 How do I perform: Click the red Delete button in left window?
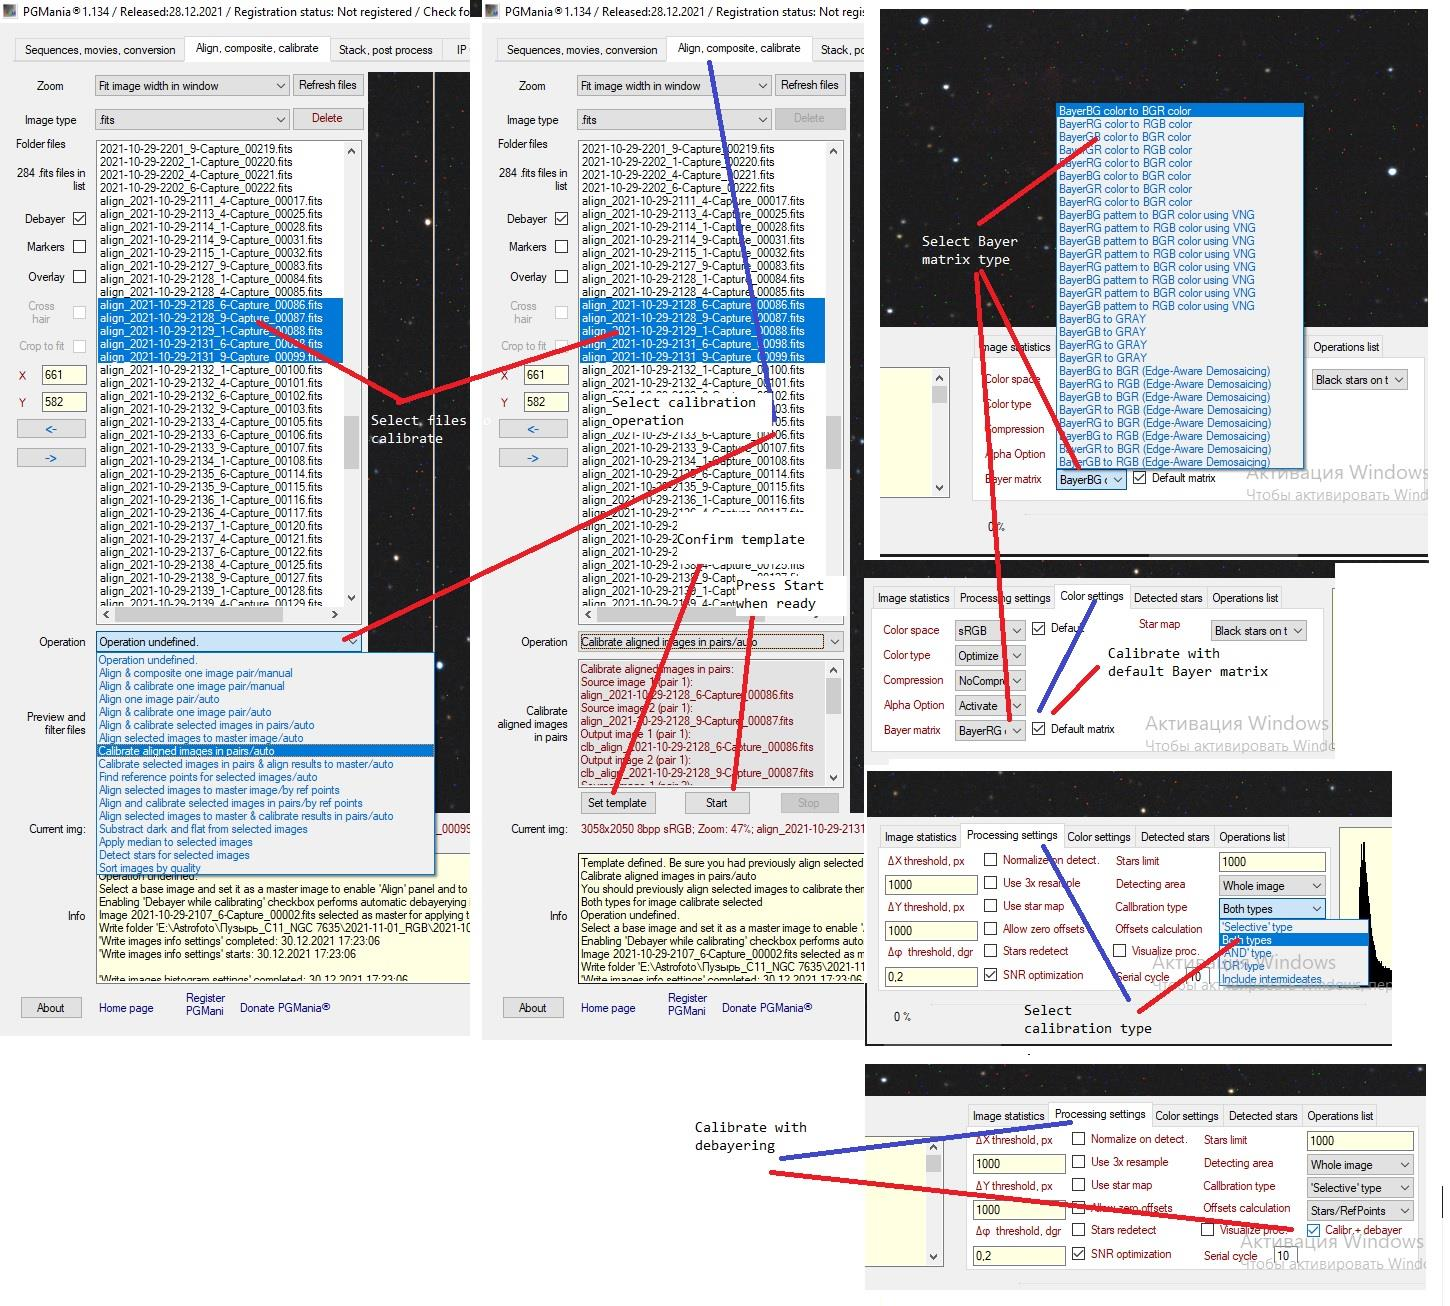pyautogui.click(x=327, y=118)
